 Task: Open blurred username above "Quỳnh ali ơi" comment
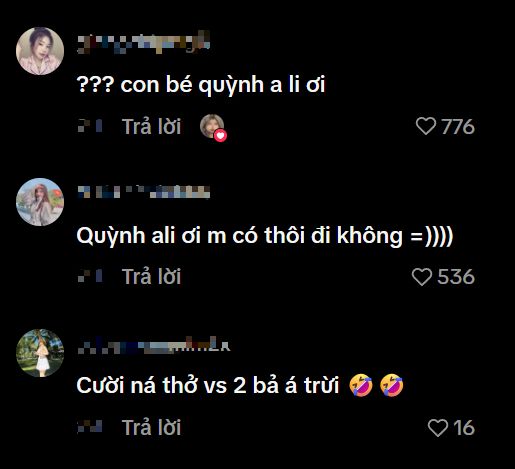[143, 192]
